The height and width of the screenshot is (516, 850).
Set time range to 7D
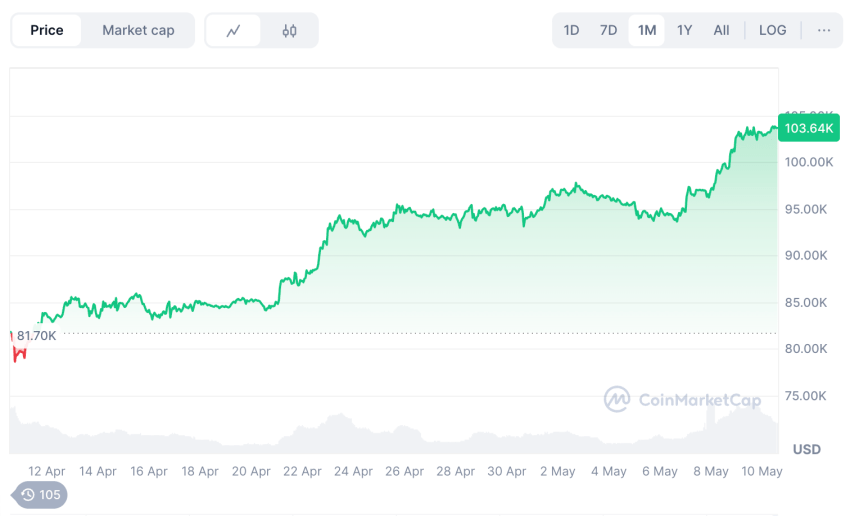[x=608, y=30]
